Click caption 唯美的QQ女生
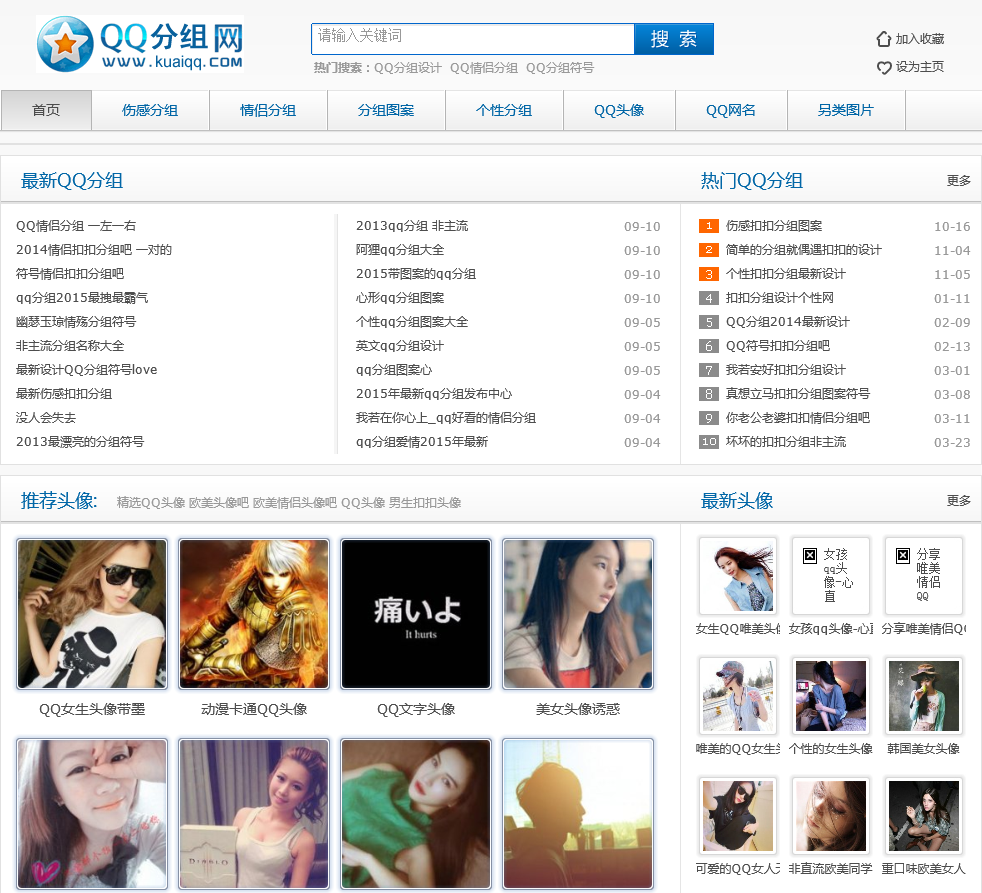This screenshot has width=982, height=893. click(738, 749)
